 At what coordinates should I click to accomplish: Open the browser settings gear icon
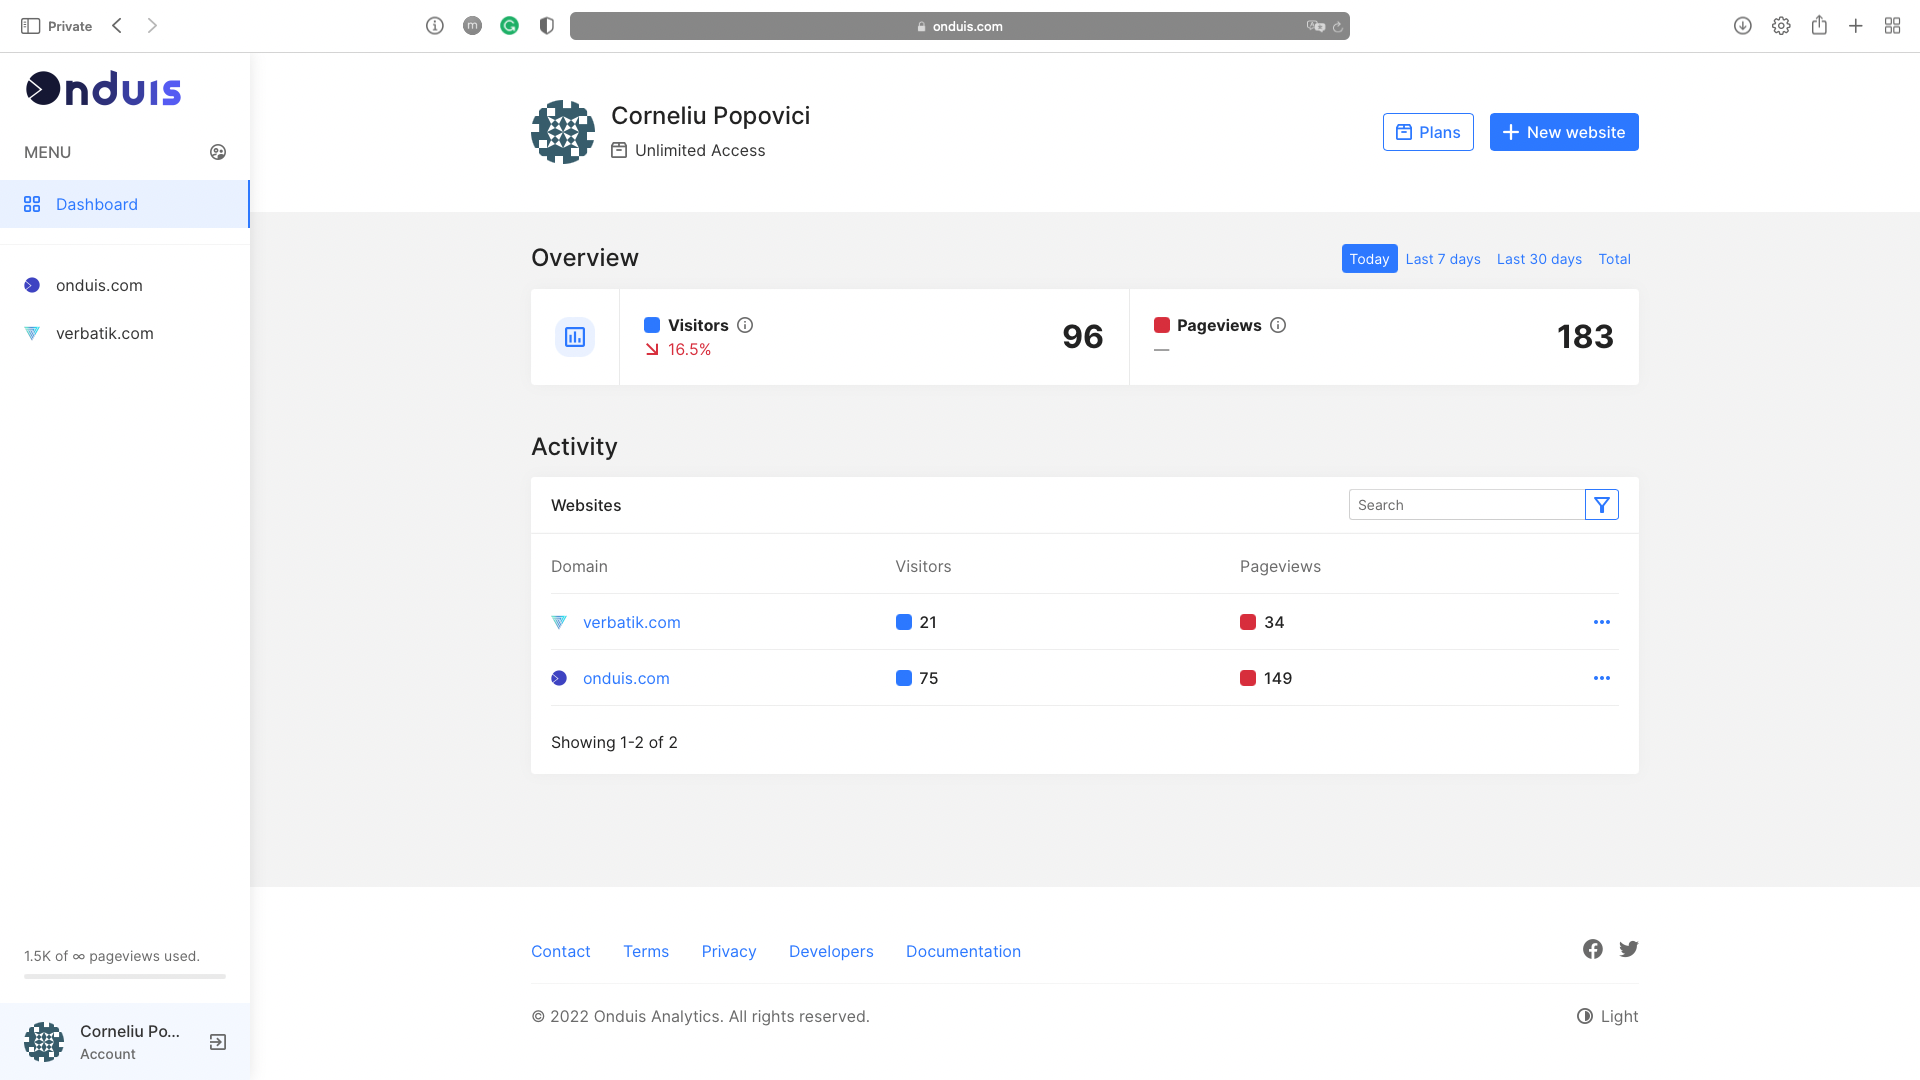click(x=1781, y=26)
